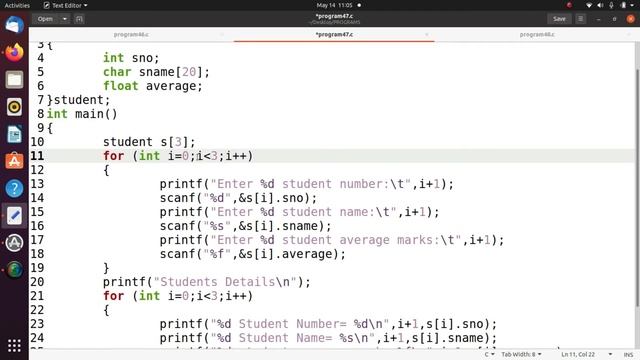Click the 'float average;' line
The width and height of the screenshot is (640, 360).
pos(153,86)
